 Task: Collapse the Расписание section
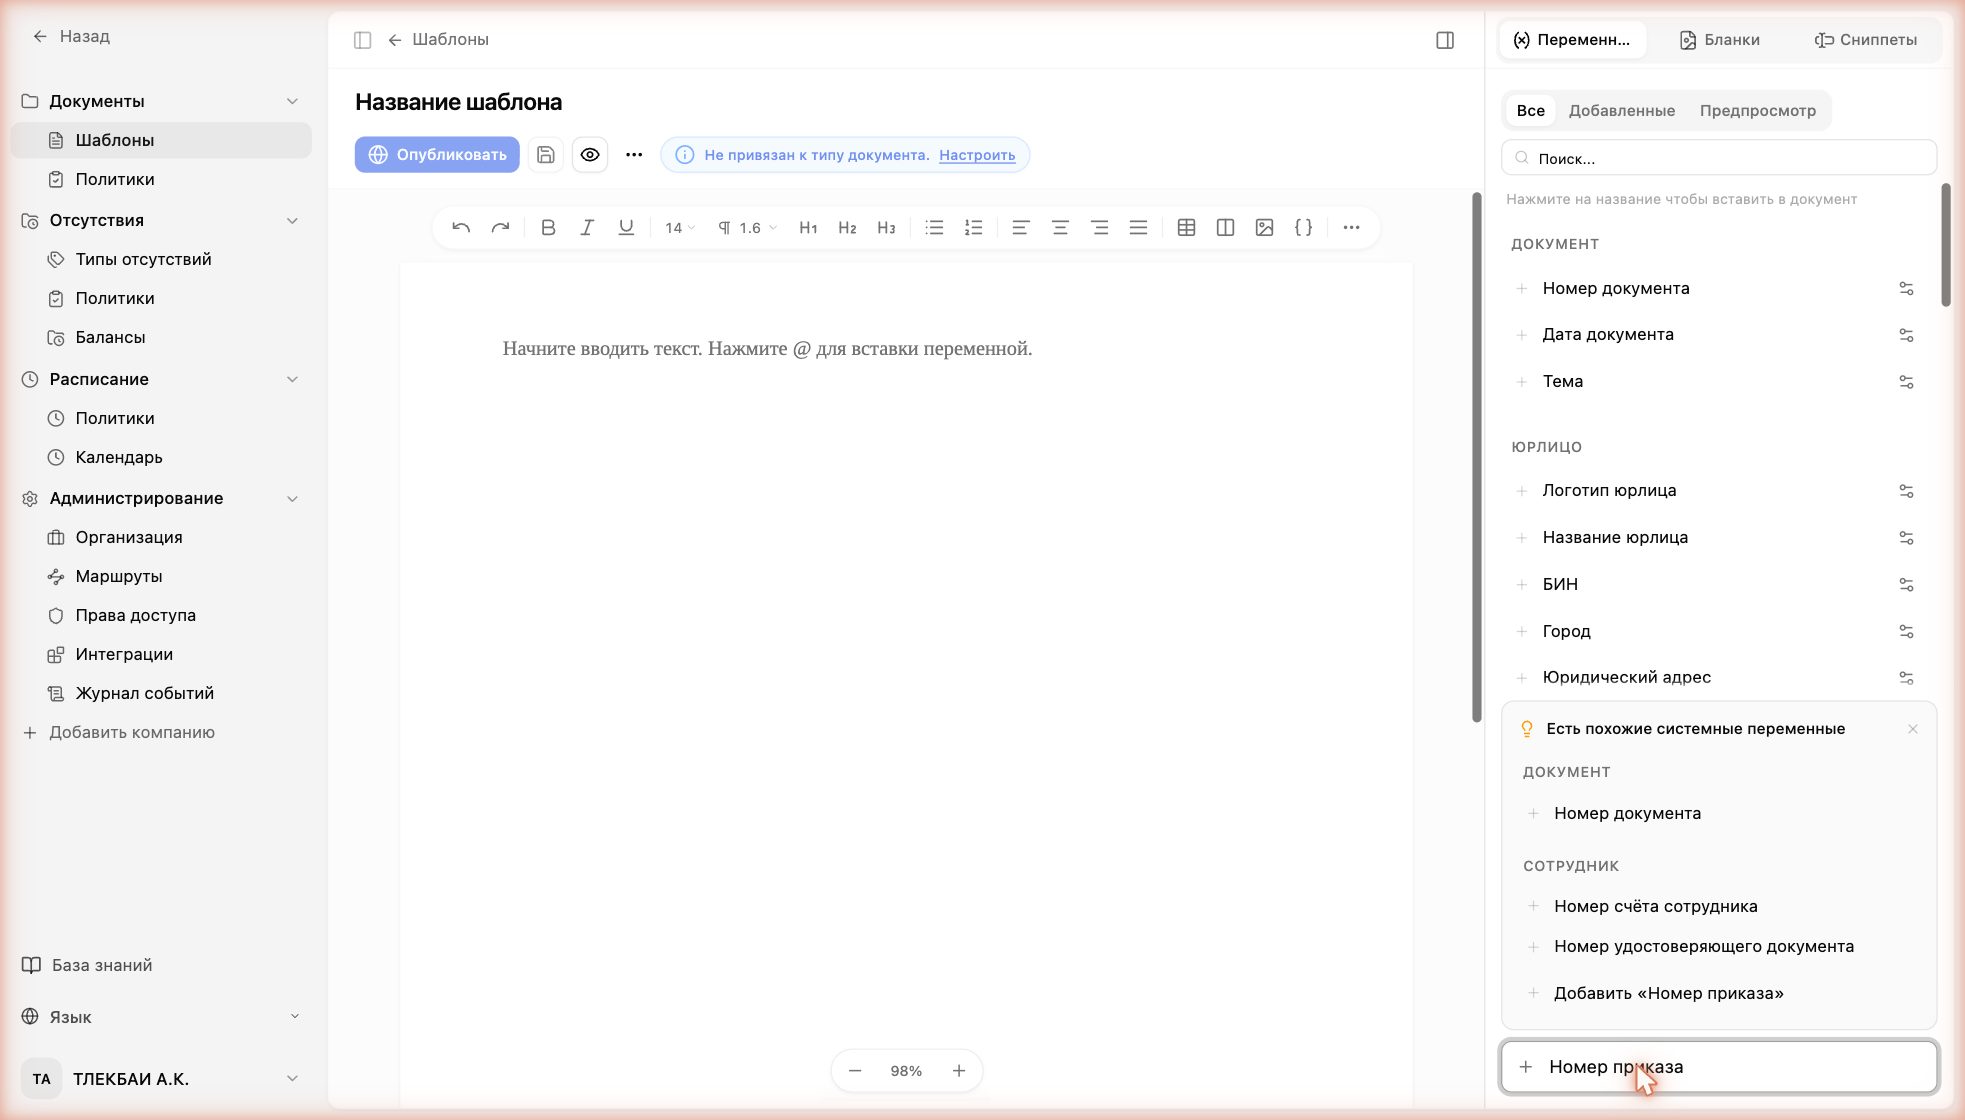292,379
